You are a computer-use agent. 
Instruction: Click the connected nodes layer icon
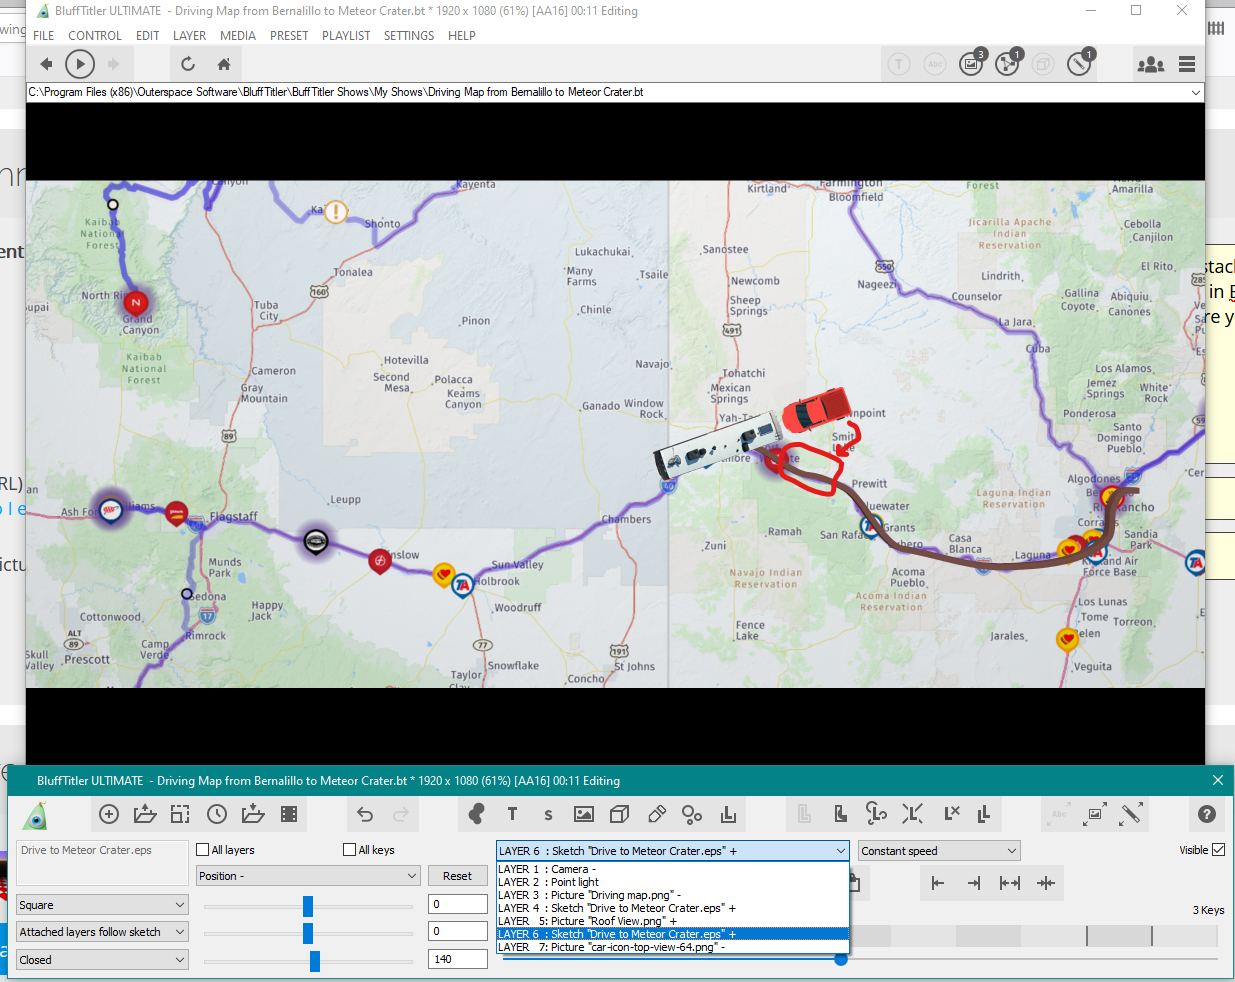click(x=692, y=814)
